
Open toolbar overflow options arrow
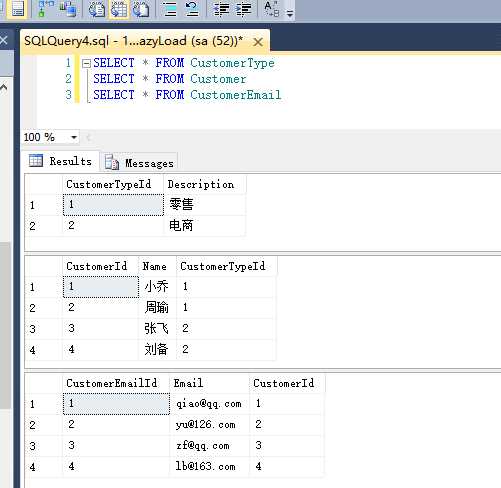pyautogui.click(x=290, y=13)
